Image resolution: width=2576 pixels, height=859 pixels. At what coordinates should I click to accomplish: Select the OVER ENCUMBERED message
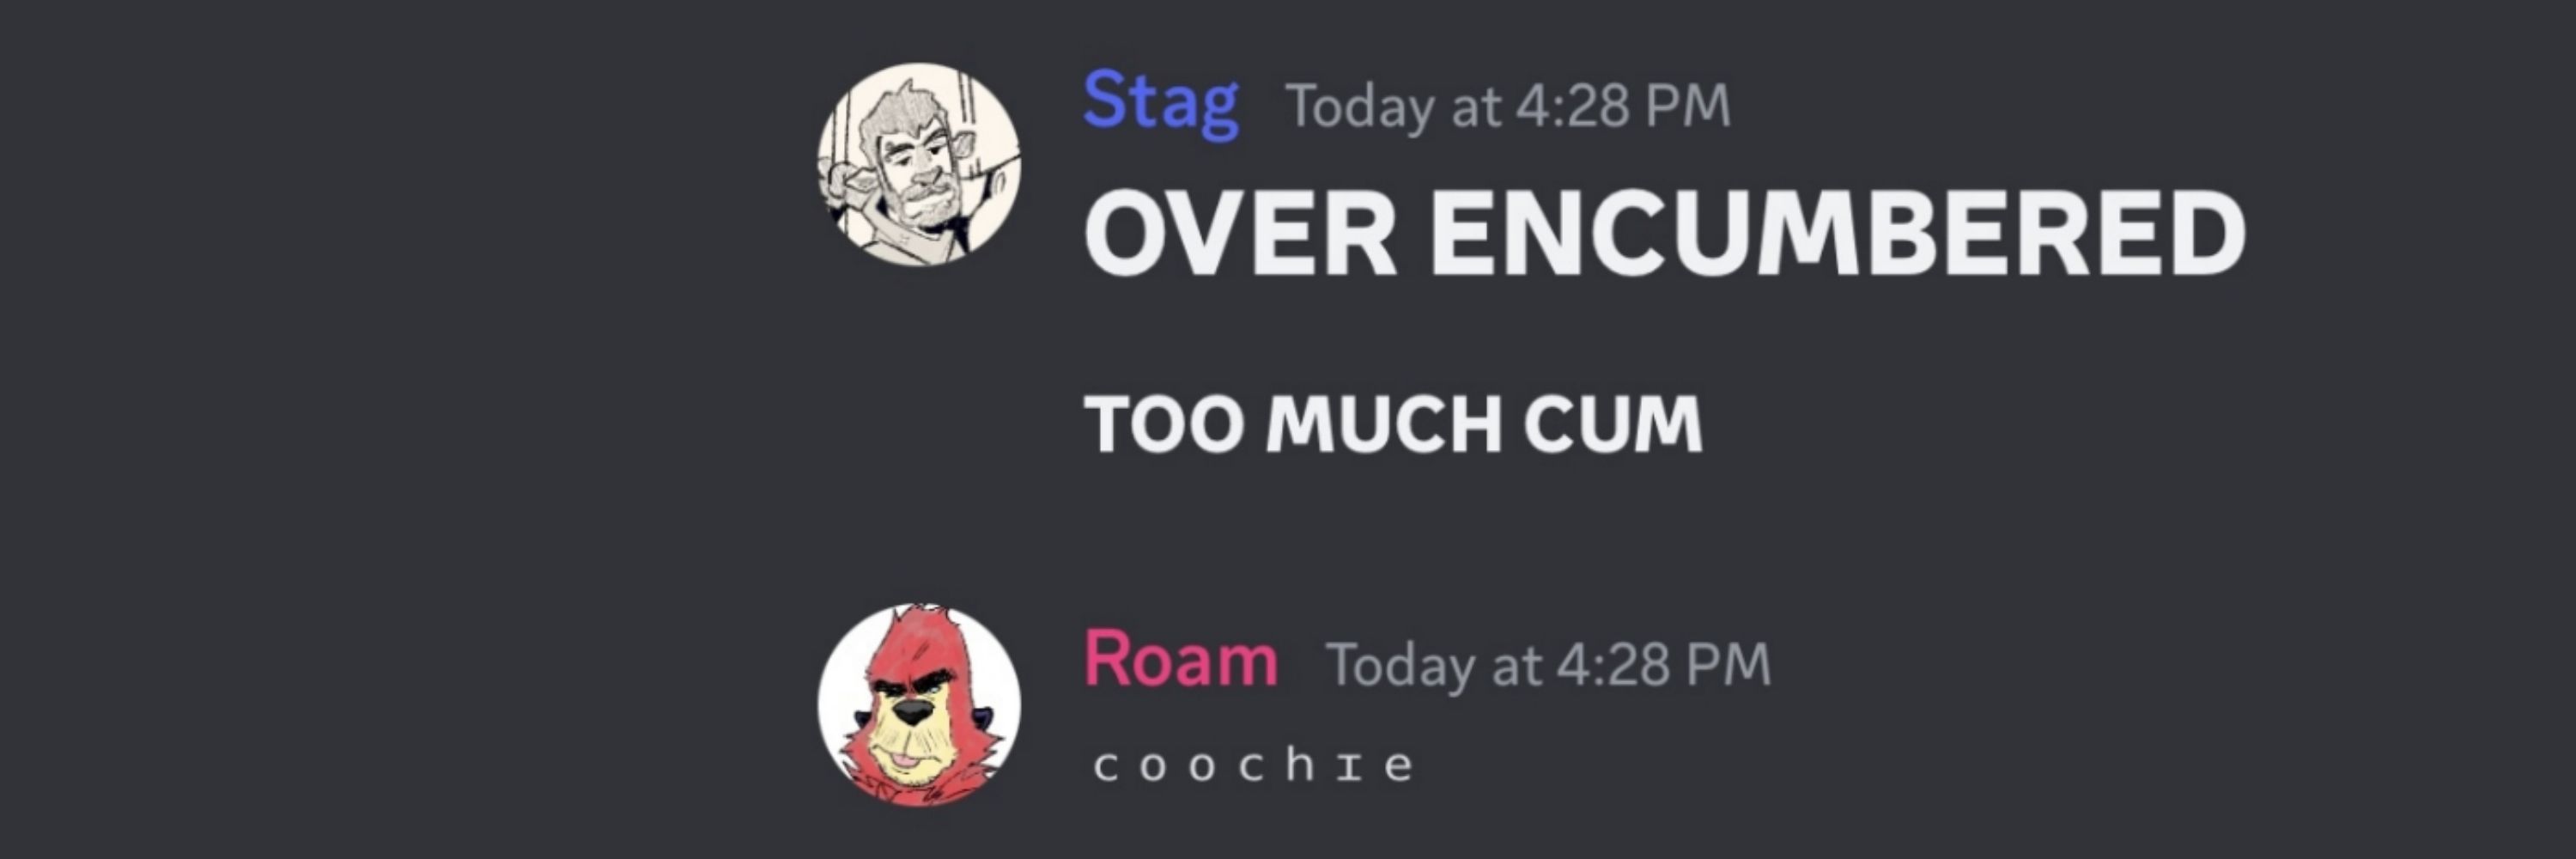[x=1666, y=233]
